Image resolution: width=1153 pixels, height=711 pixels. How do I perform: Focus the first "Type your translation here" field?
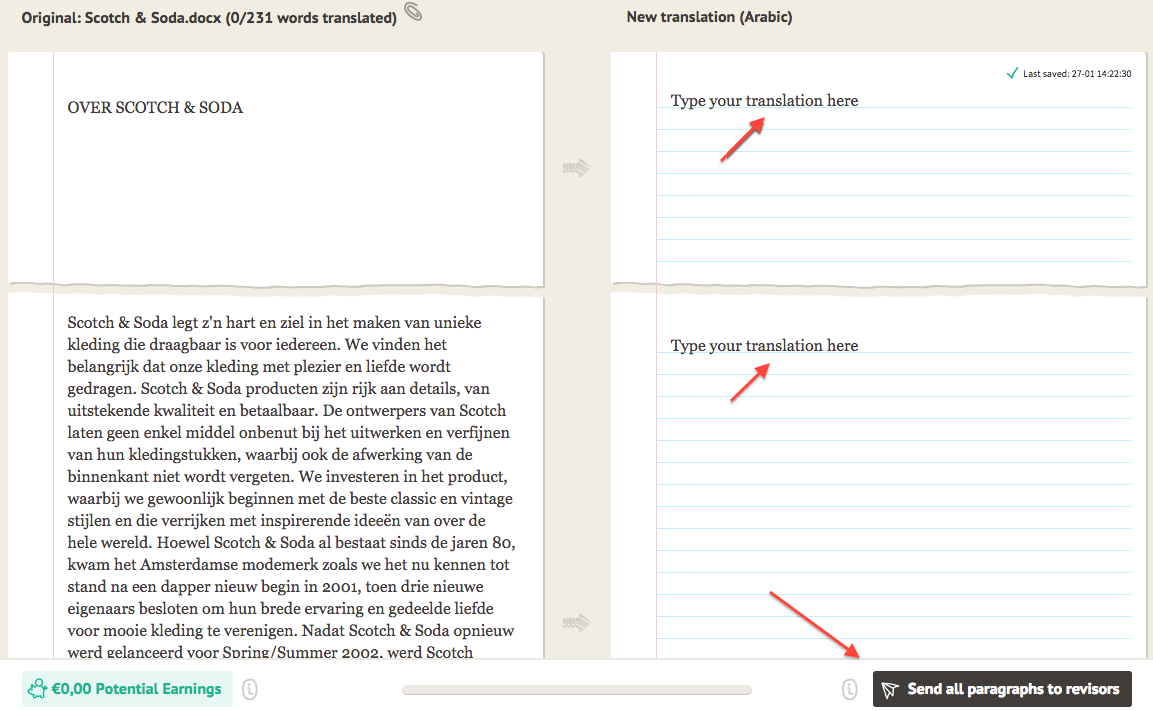point(764,101)
